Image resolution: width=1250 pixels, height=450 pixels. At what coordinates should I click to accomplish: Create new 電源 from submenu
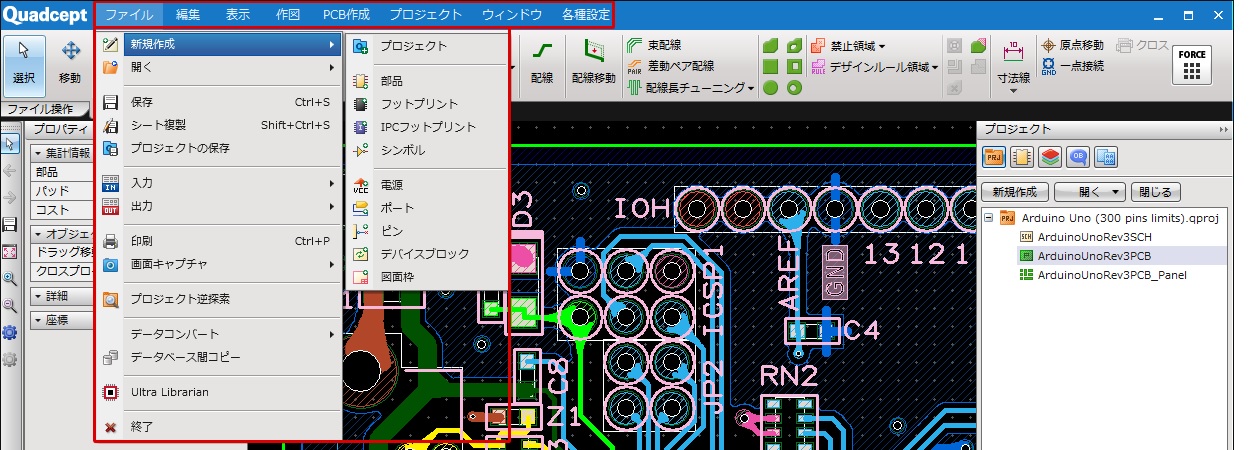tap(427, 185)
